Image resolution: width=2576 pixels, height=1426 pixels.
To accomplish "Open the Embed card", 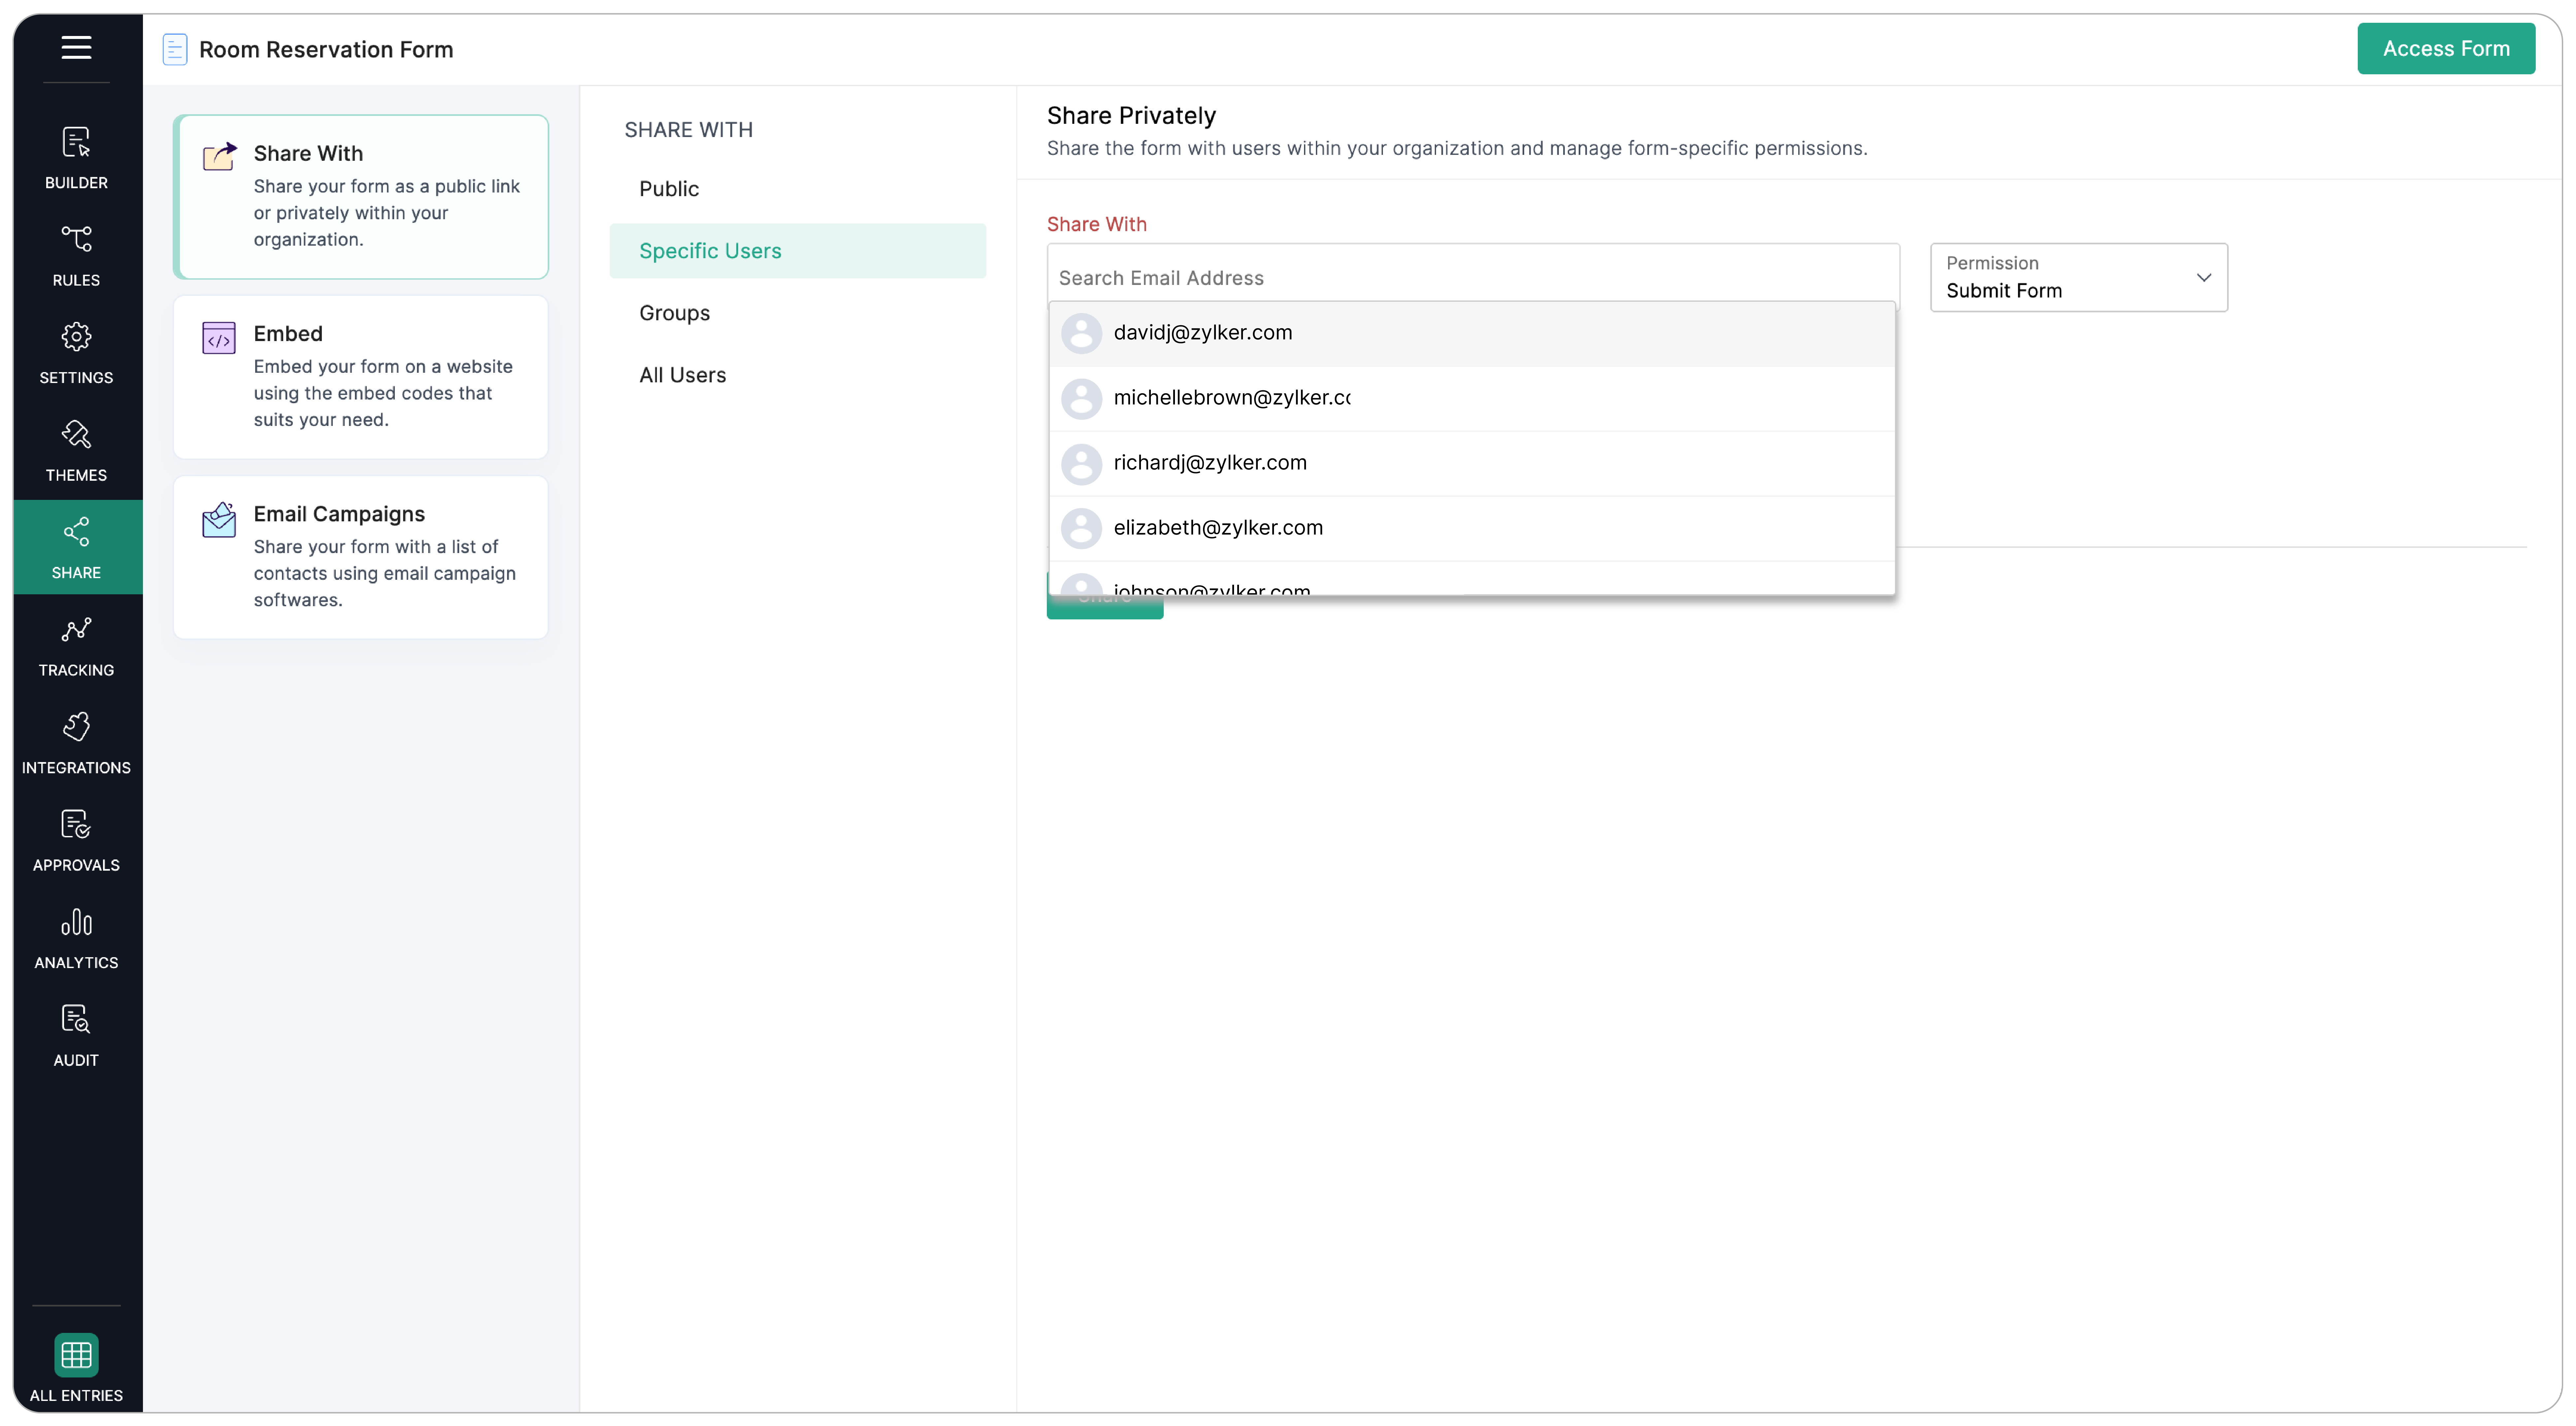I will (361, 377).
